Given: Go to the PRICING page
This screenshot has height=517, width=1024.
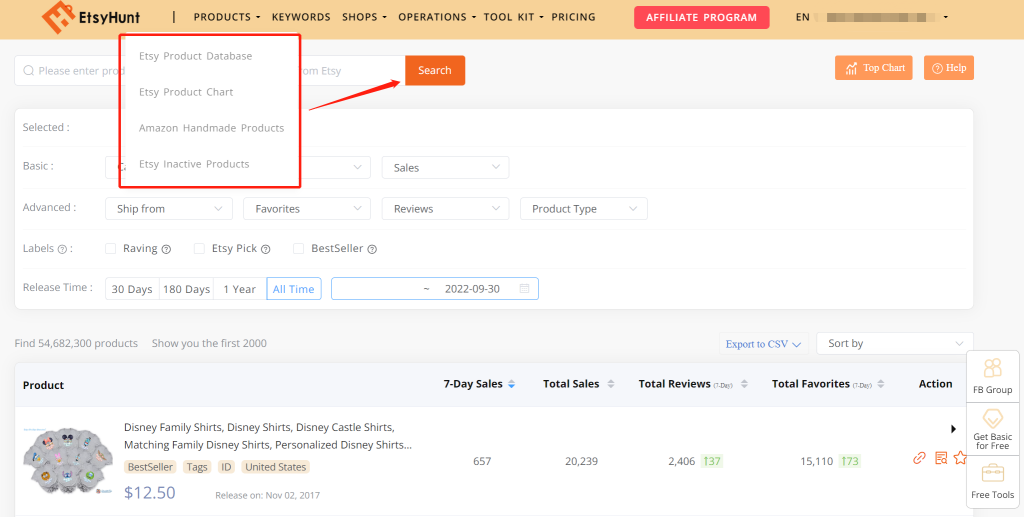Looking at the screenshot, I should 573,17.
